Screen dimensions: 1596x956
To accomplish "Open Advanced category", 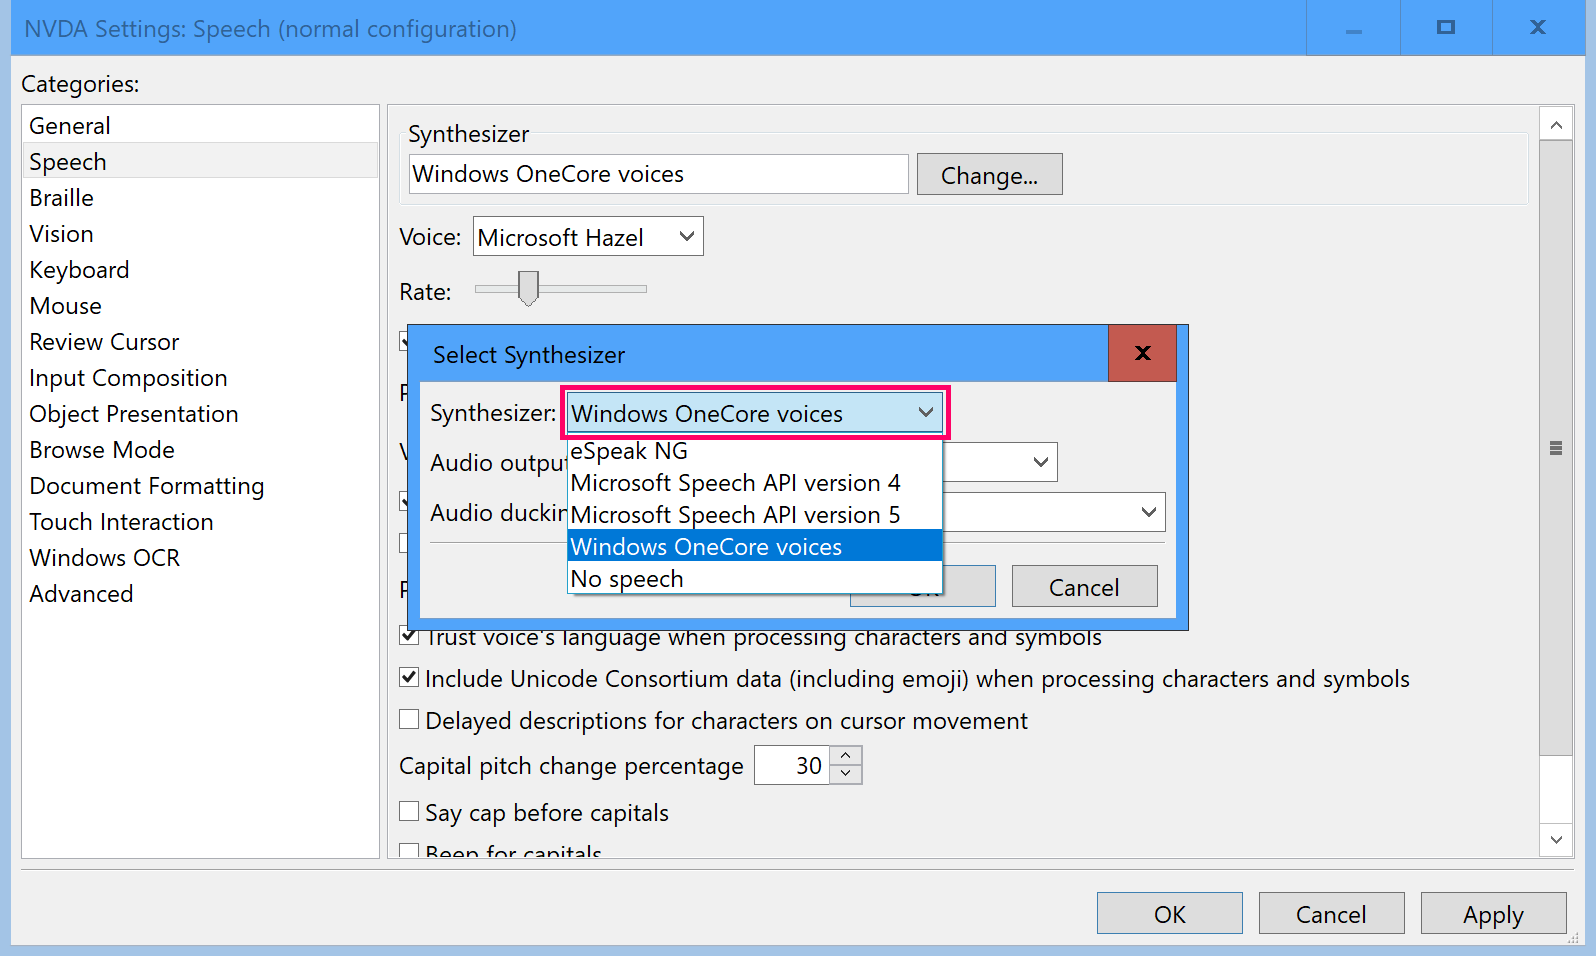I will 200,593.
